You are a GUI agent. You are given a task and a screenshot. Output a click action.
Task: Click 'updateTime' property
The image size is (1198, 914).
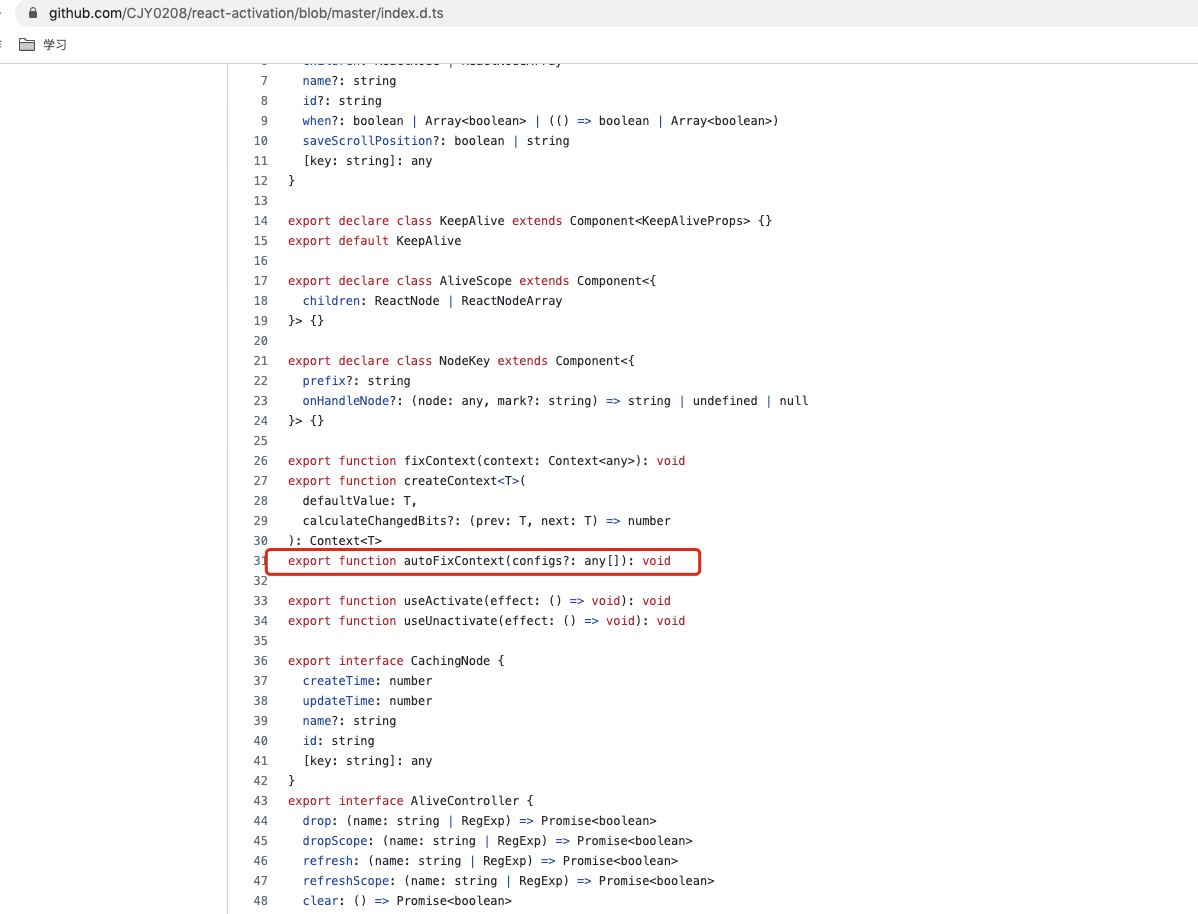click(x=338, y=701)
